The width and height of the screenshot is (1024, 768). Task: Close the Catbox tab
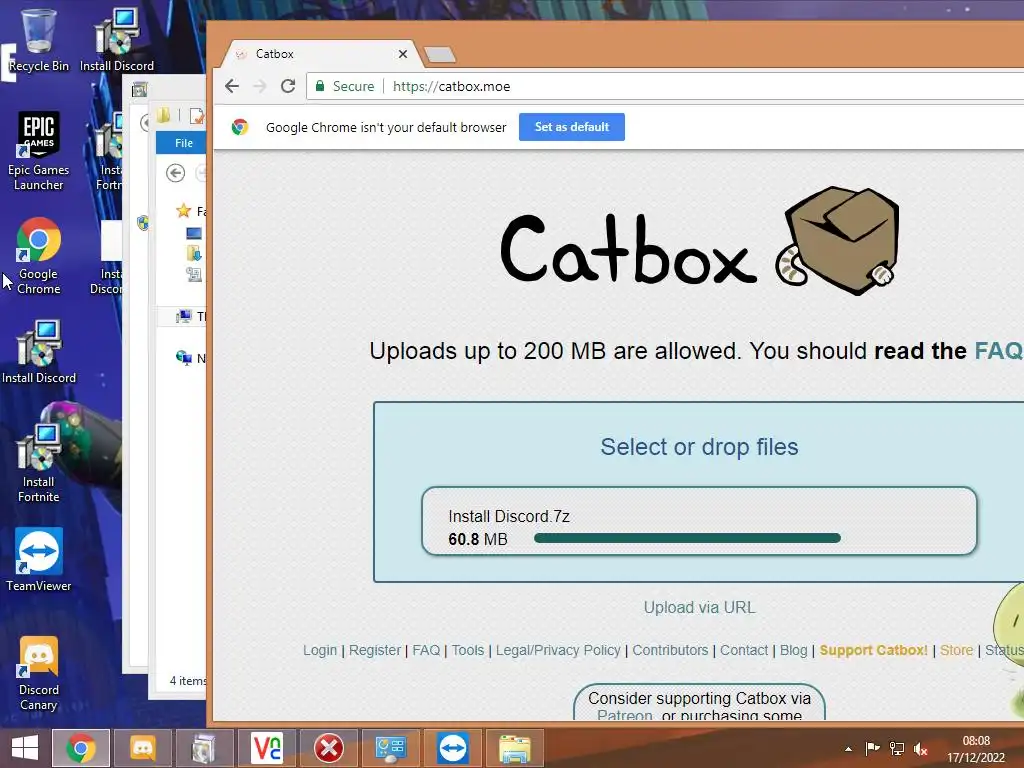tap(403, 54)
